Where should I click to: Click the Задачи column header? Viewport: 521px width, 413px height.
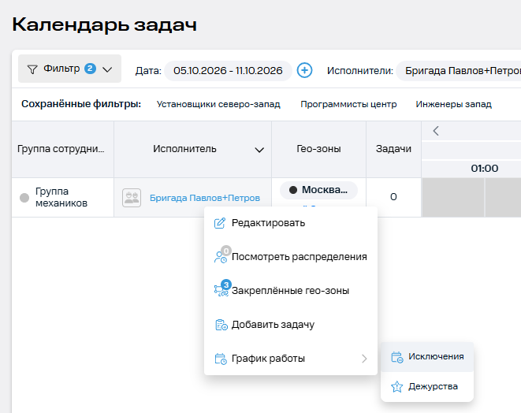(393, 149)
